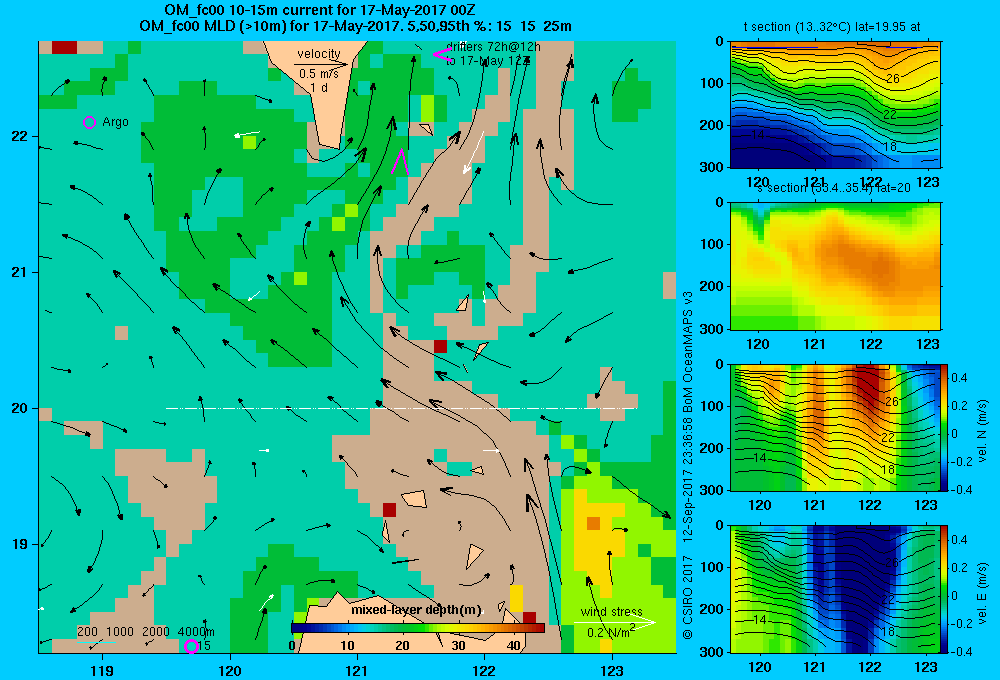Click the magenta Argo circle in the legend

[89, 122]
